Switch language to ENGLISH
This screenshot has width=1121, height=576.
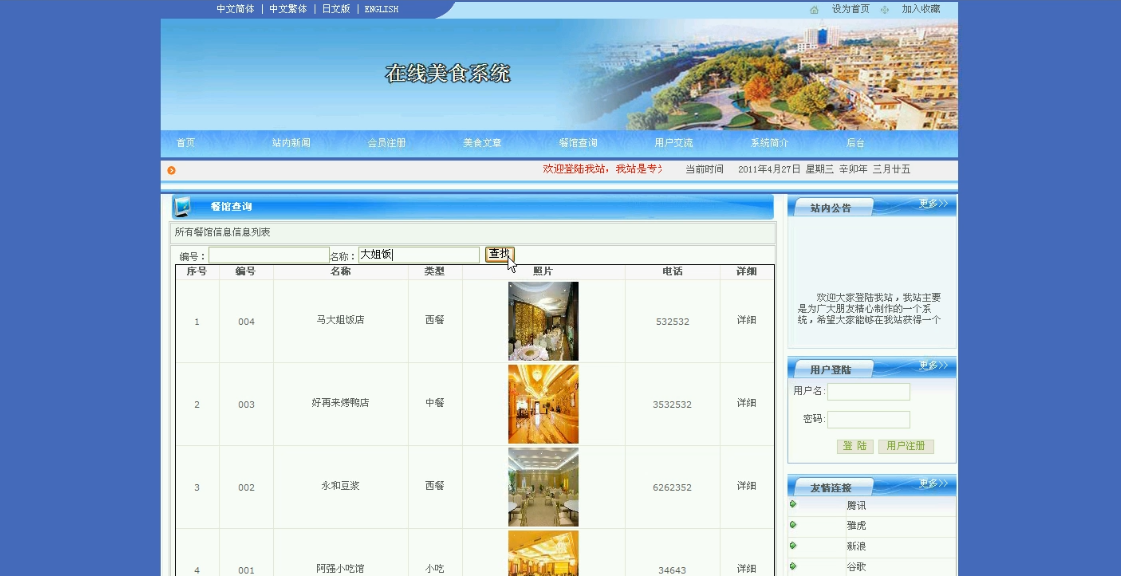click(382, 9)
